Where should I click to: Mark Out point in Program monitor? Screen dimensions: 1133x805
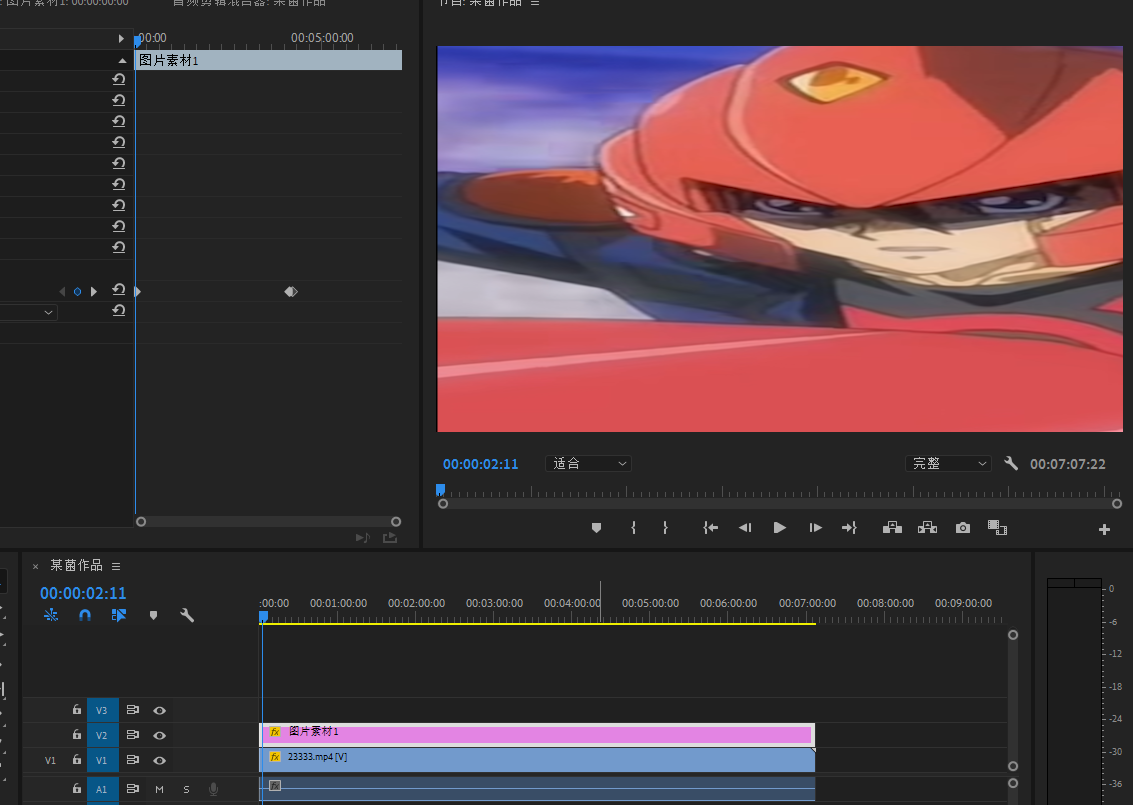click(665, 528)
